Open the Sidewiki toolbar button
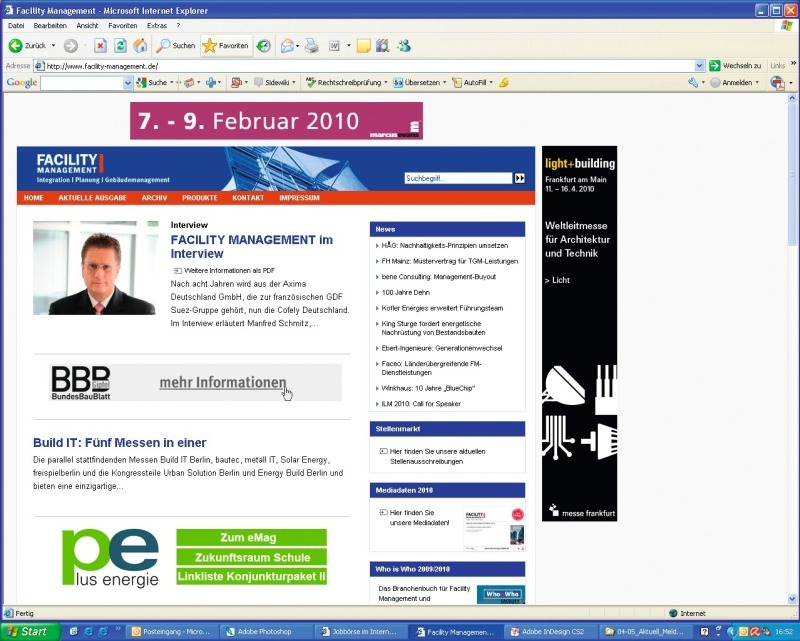This screenshot has width=800, height=641. 273,83
